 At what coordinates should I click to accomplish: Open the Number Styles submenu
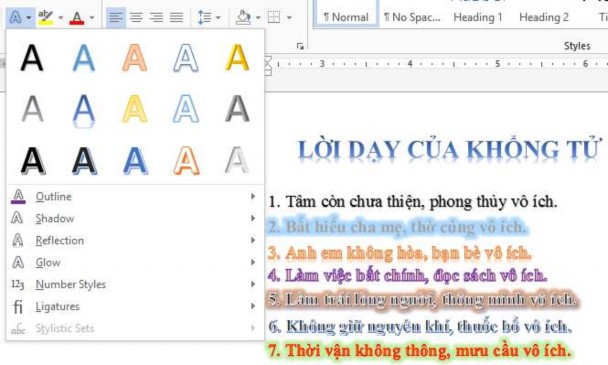[135, 284]
